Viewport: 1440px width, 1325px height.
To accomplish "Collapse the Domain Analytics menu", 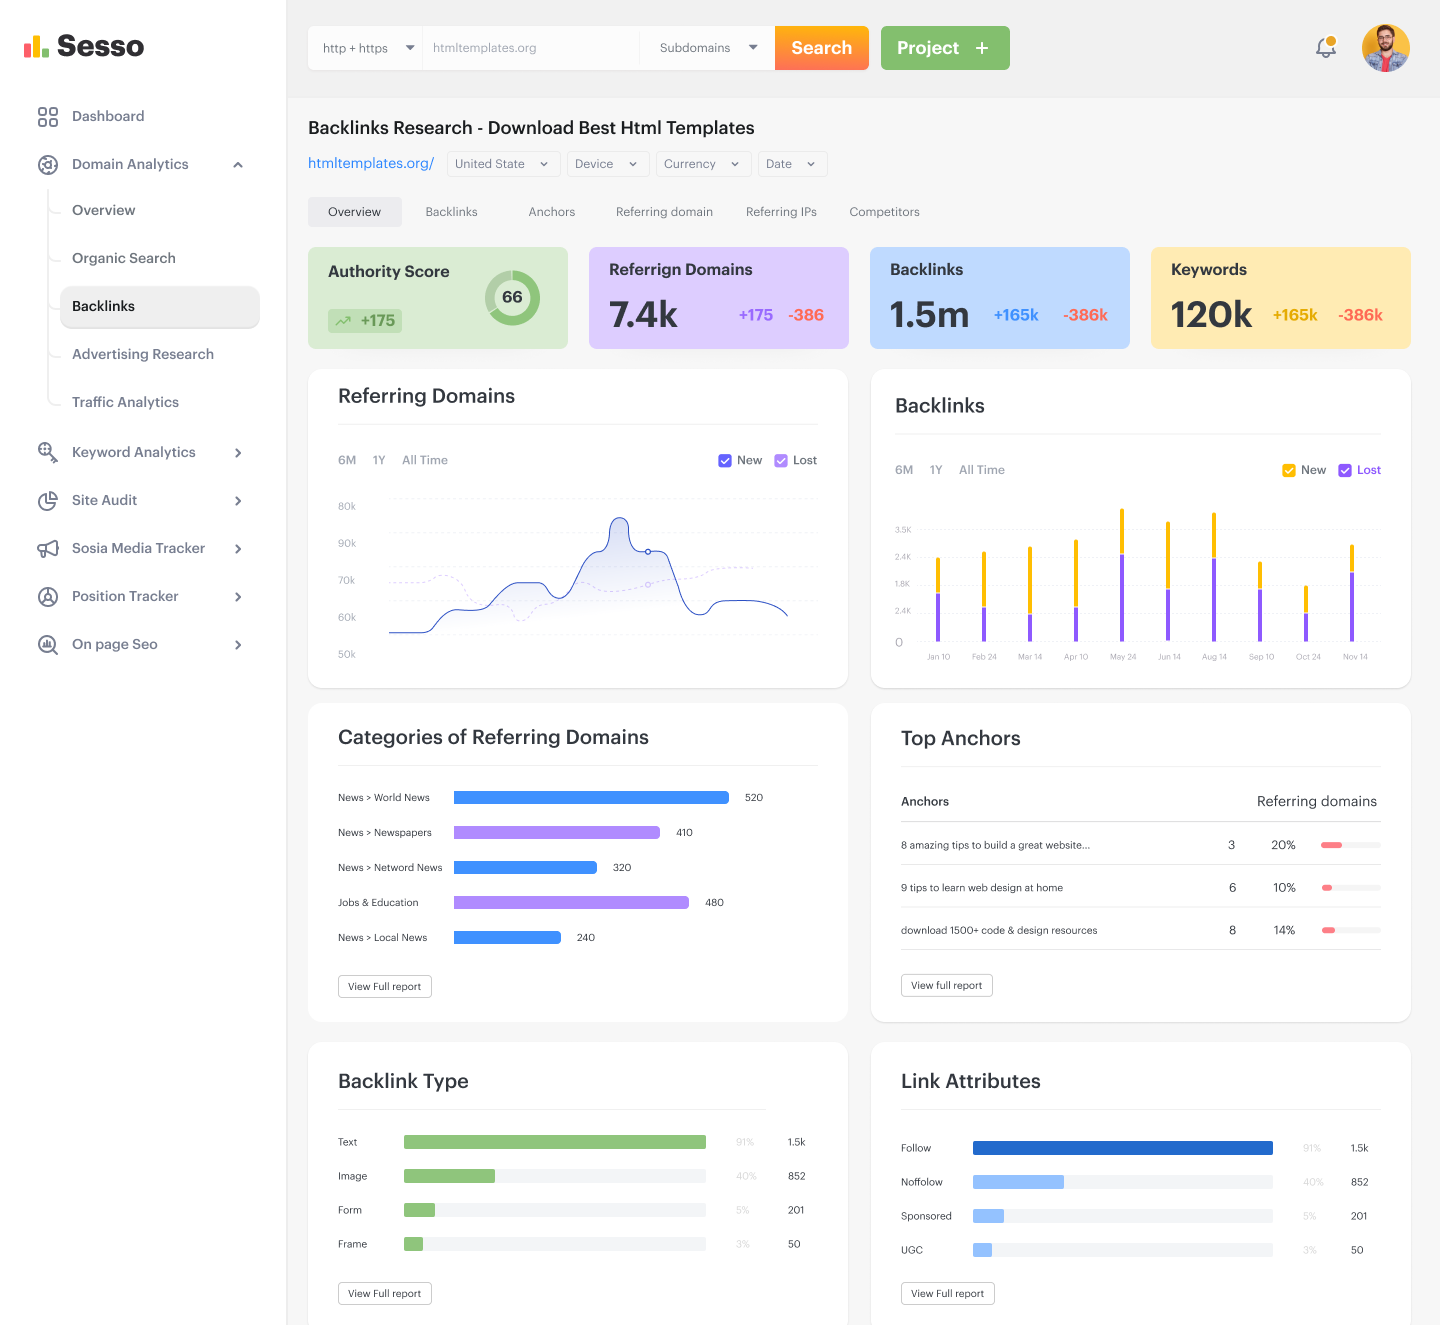I will (x=238, y=165).
